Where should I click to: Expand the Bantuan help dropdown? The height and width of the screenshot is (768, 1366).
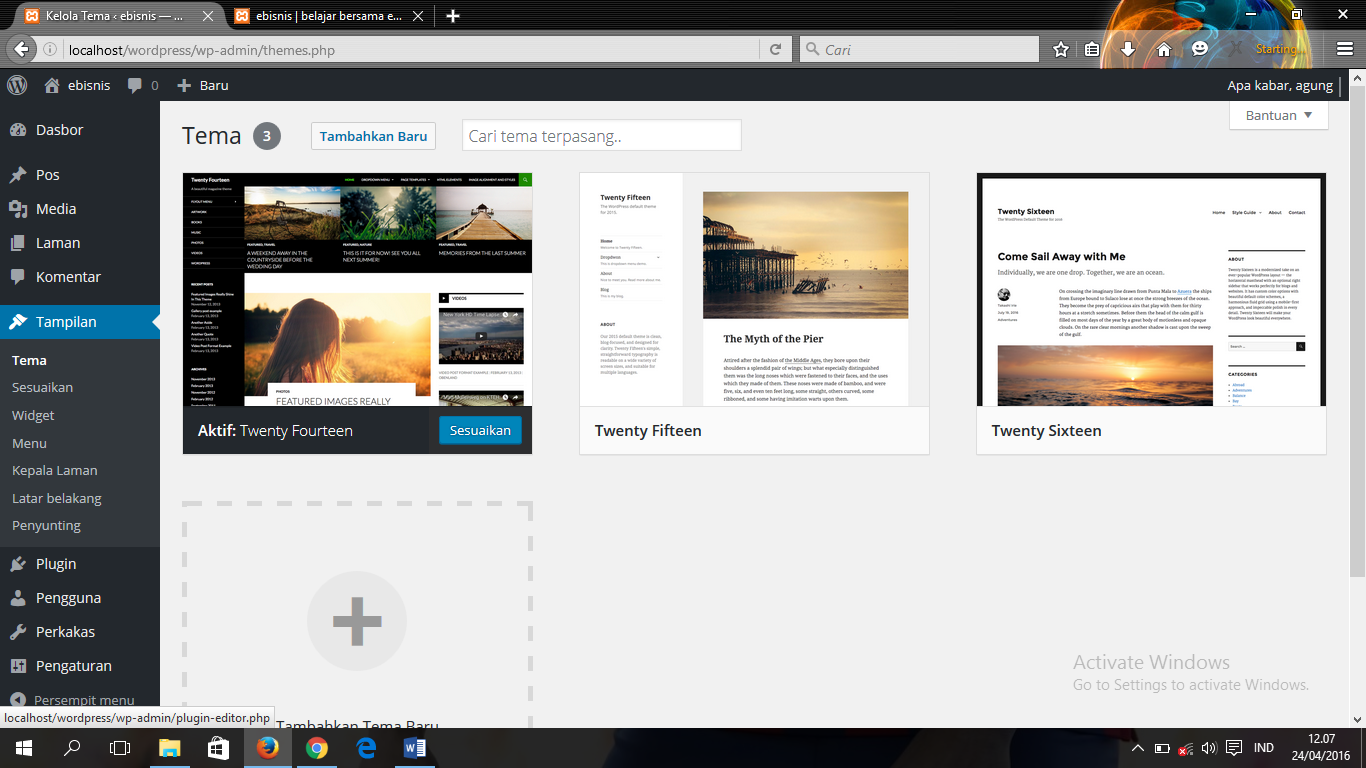click(1278, 115)
